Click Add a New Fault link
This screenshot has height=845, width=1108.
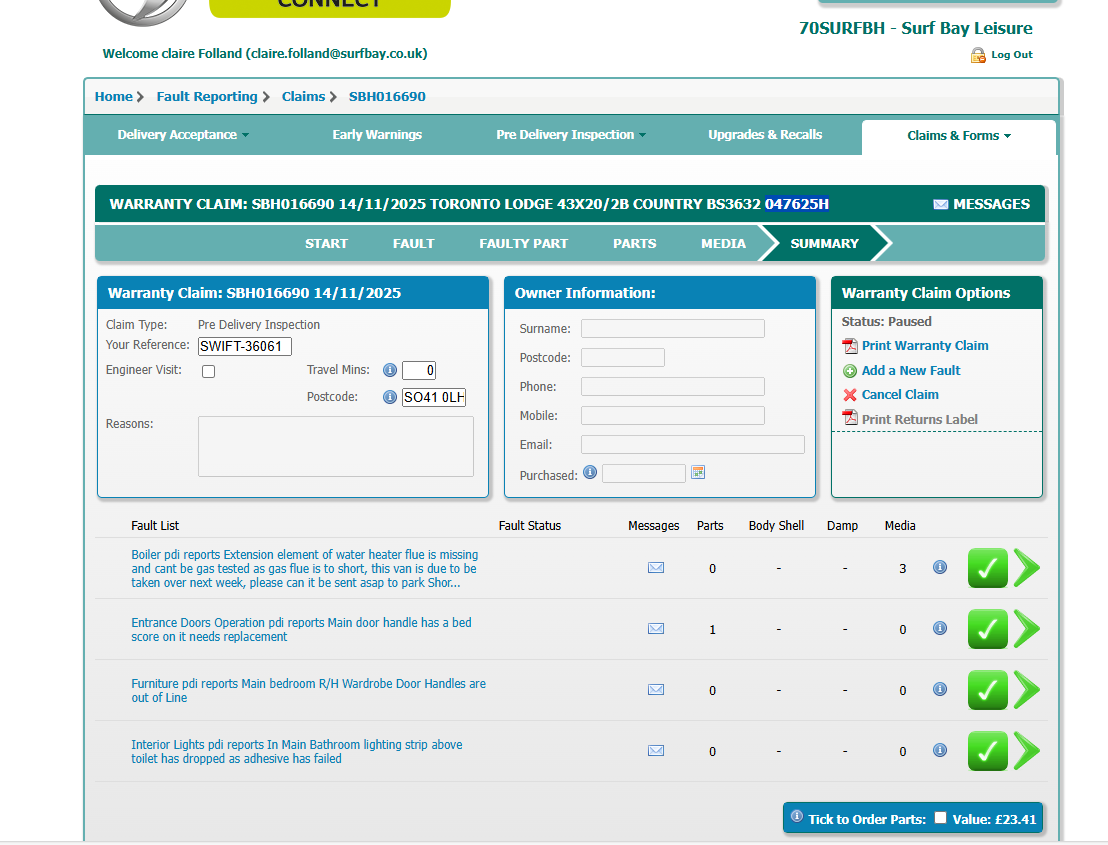[x=911, y=370]
